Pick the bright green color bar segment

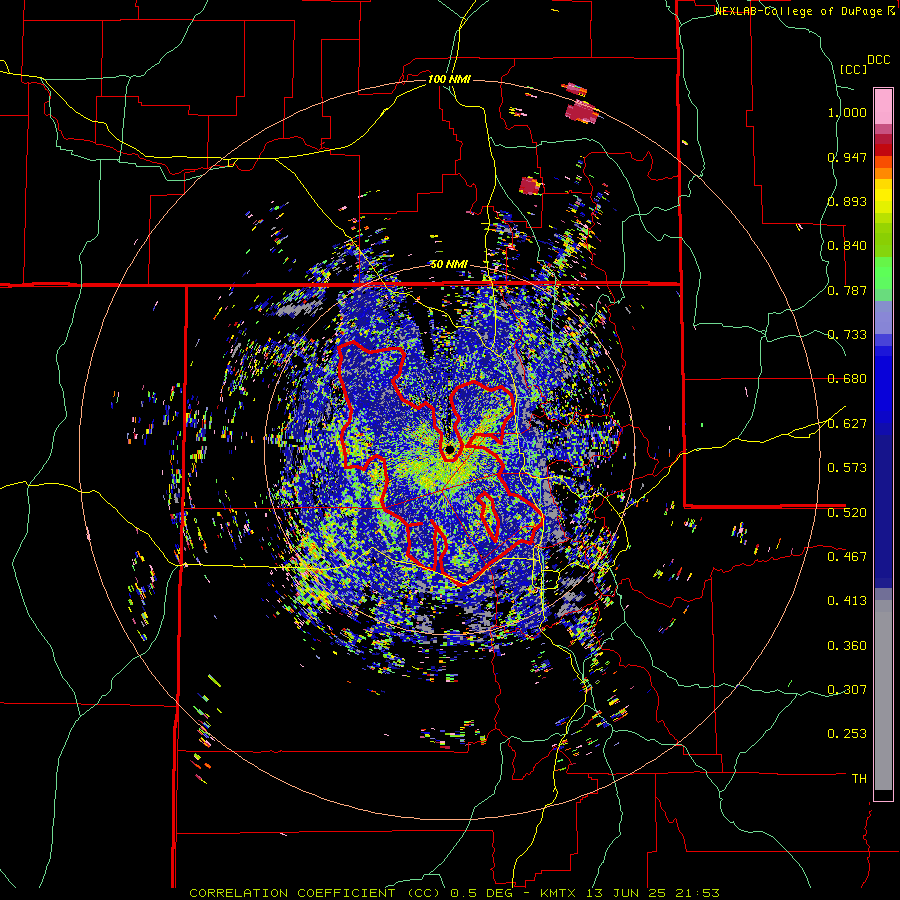(x=883, y=273)
